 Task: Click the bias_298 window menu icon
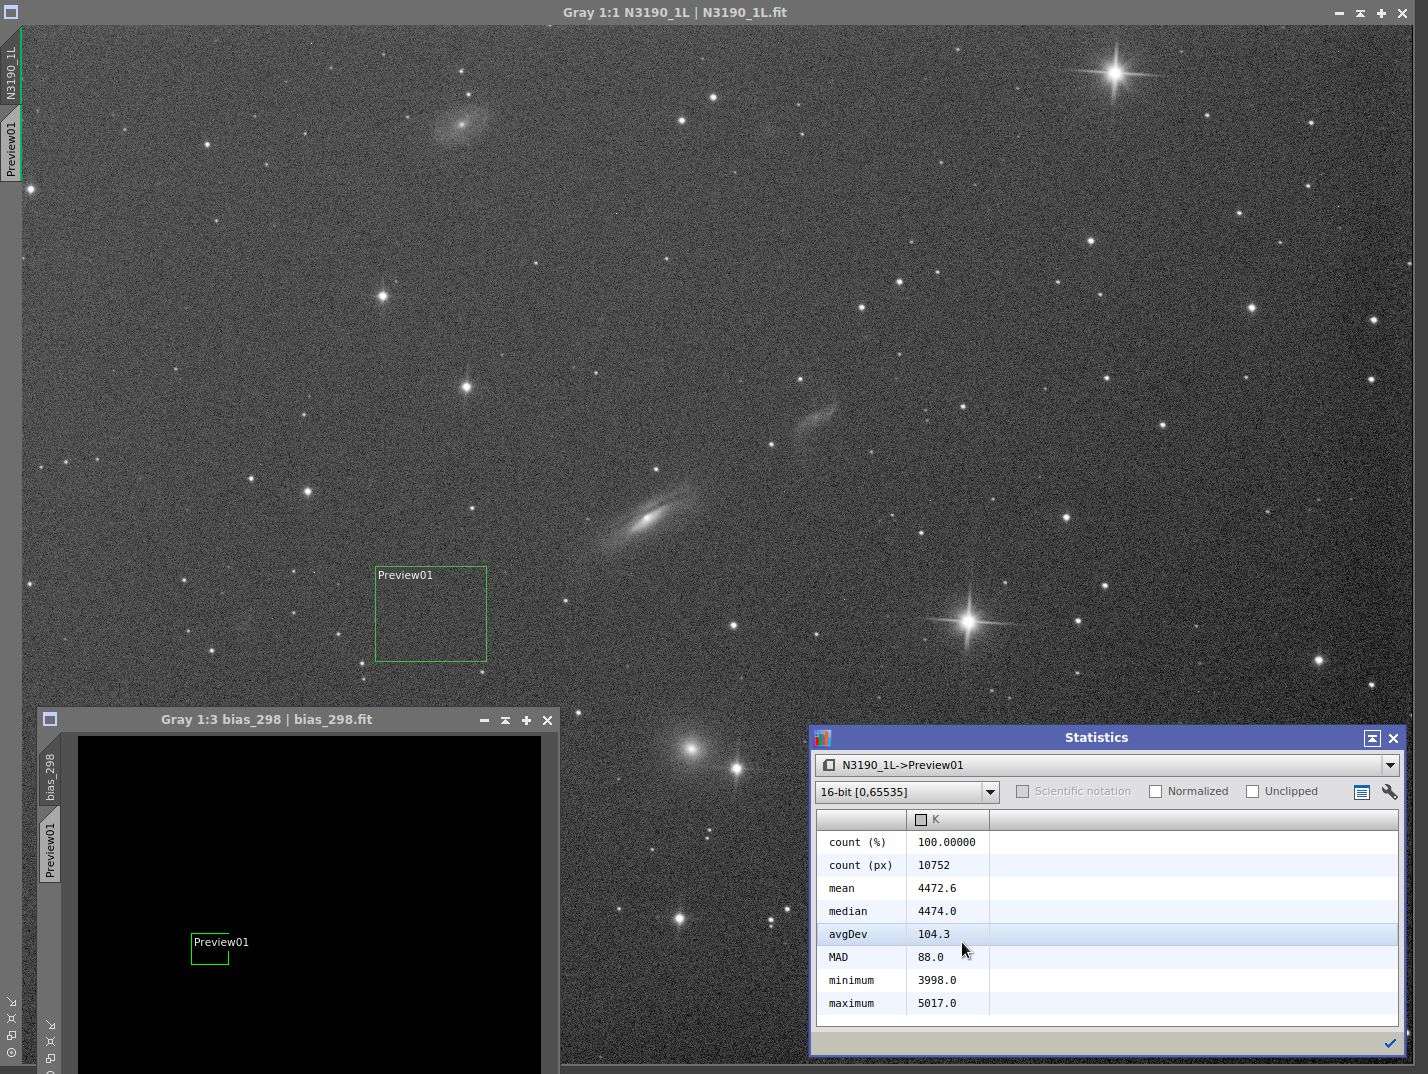click(x=50, y=720)
